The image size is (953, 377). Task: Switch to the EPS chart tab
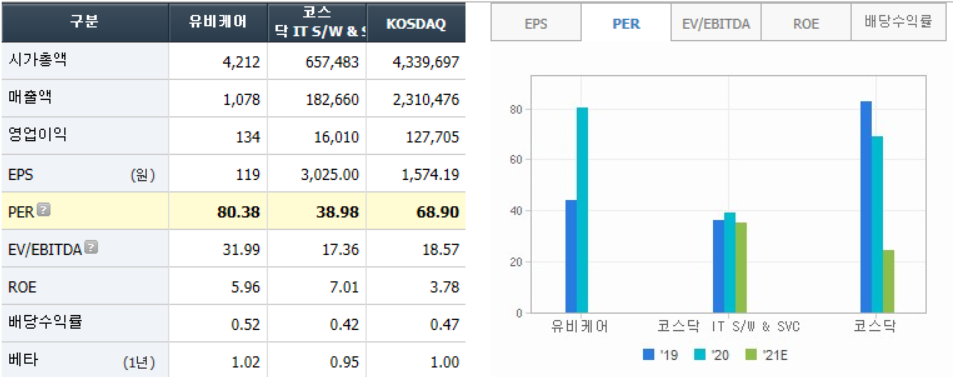[536, 24]
